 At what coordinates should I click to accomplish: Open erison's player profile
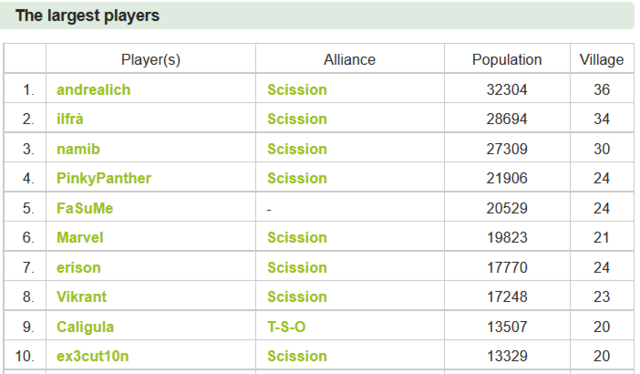78,268
